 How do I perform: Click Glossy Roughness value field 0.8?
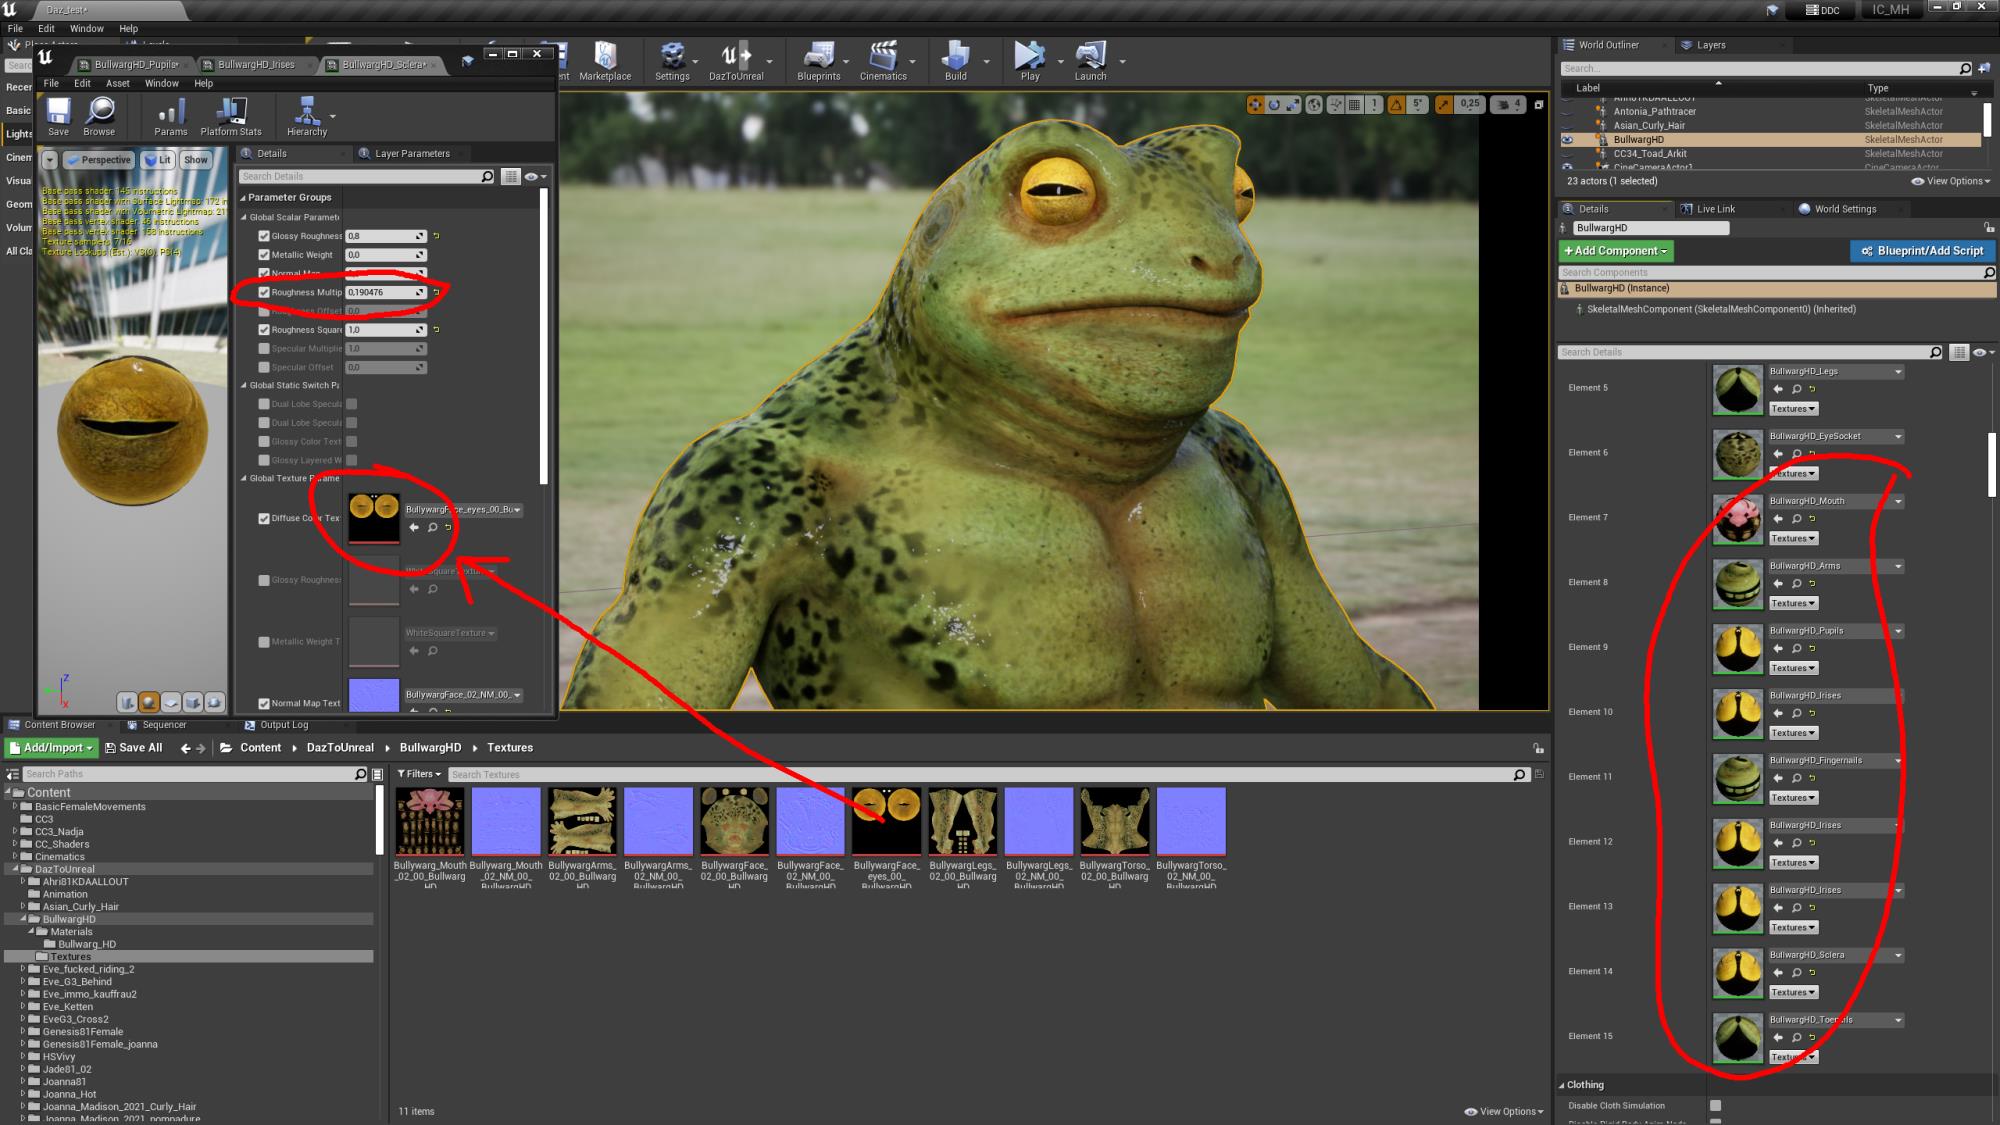385,236
